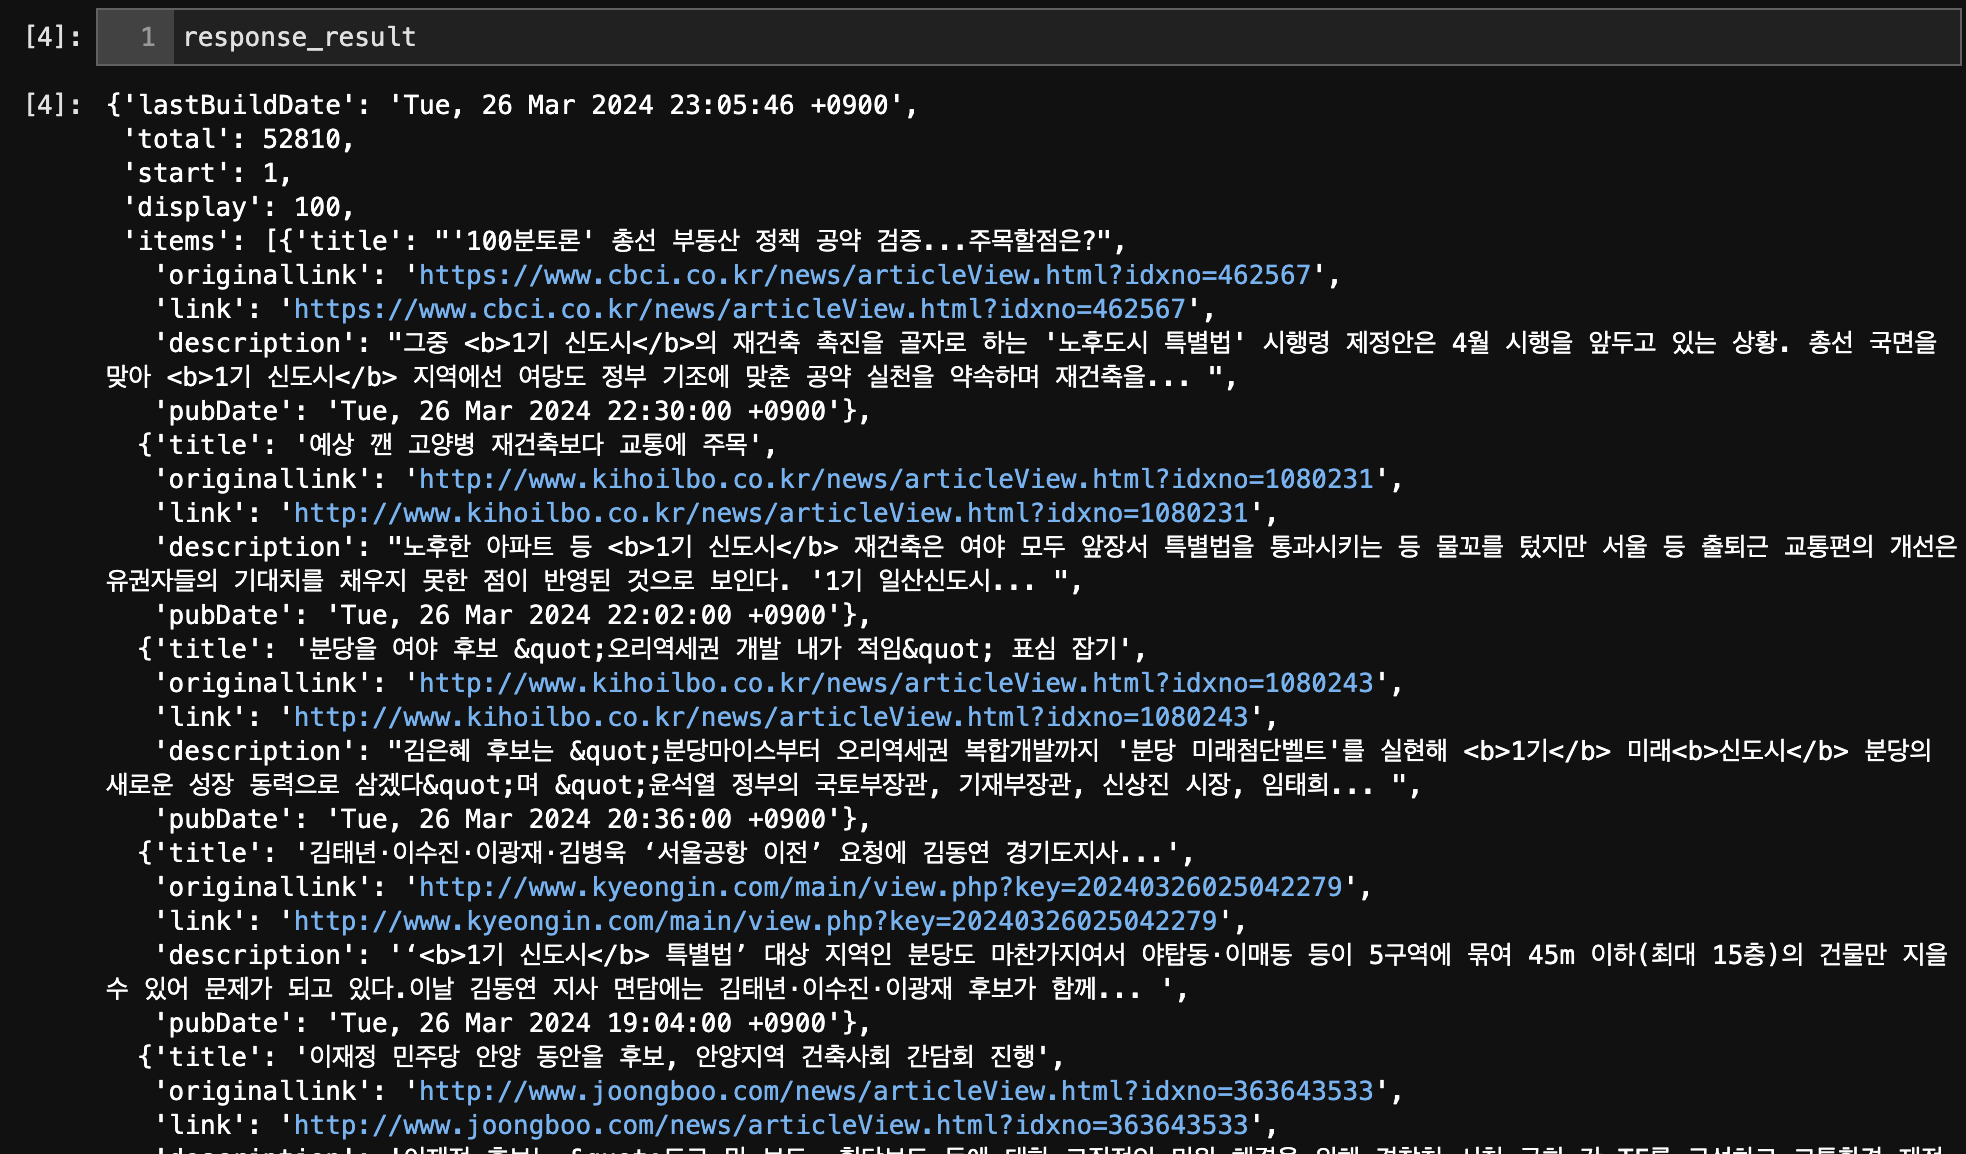Open cbci.co.kr link idxno=462567

point(739,309)
